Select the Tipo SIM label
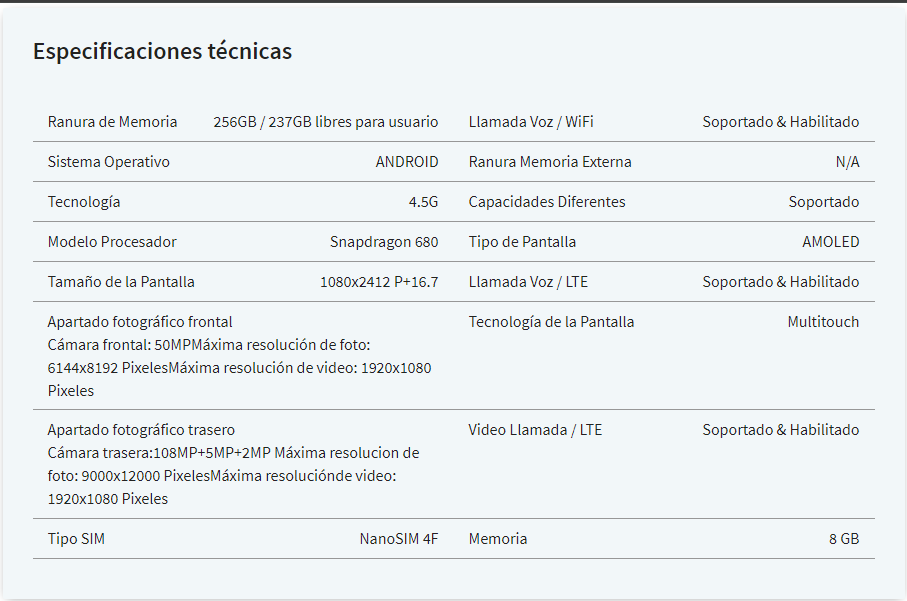The width and height of the screenshot is (907, 601). (x=76, y=539)
